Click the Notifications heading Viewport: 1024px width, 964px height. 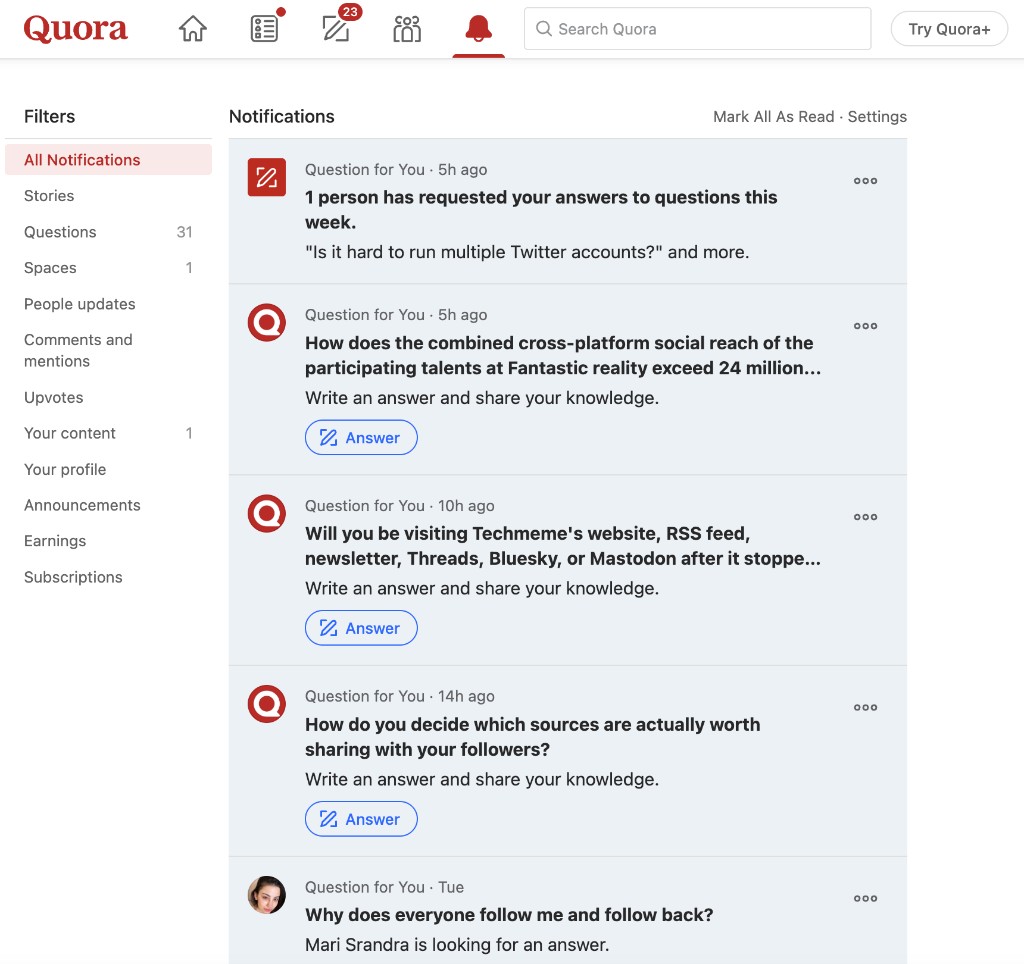281,116
